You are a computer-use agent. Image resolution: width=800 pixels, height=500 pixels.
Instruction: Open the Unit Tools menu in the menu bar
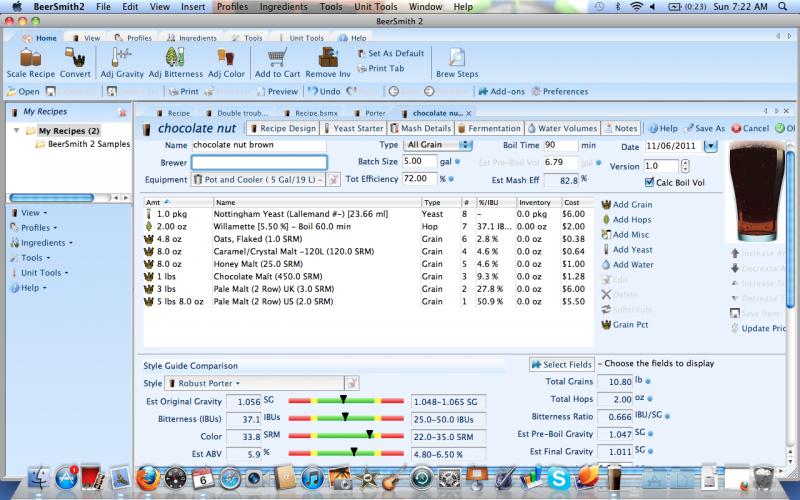[x=376, y=7]
